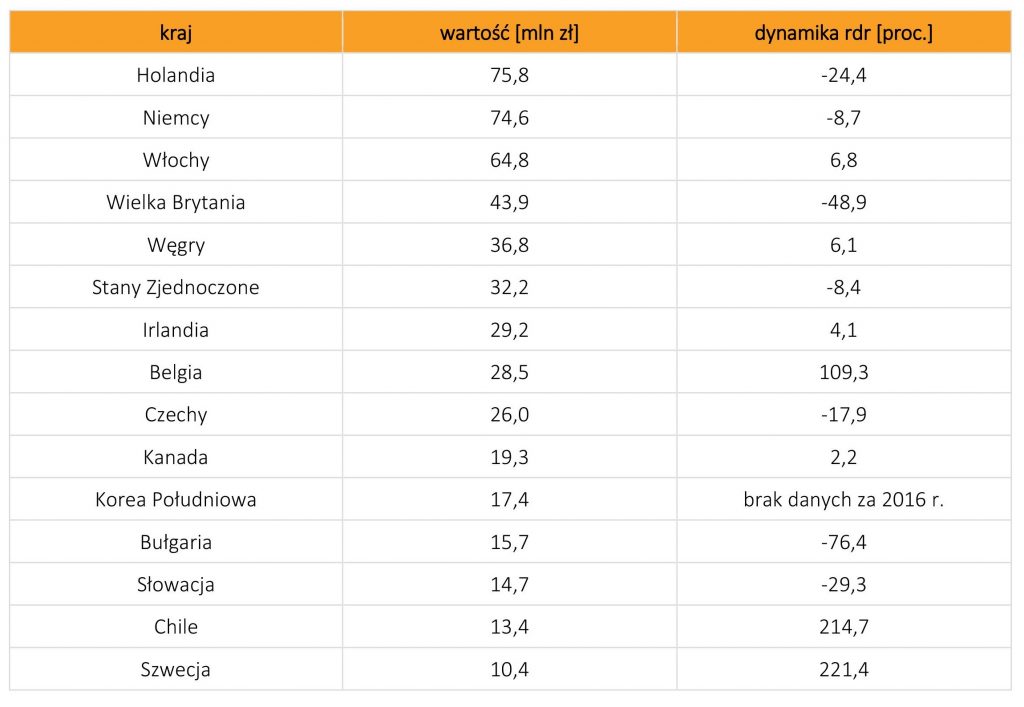Viewport: 1024px width, 707px height.
Task: Click Holandia's dynamics value -24,4
Action: 844,75
